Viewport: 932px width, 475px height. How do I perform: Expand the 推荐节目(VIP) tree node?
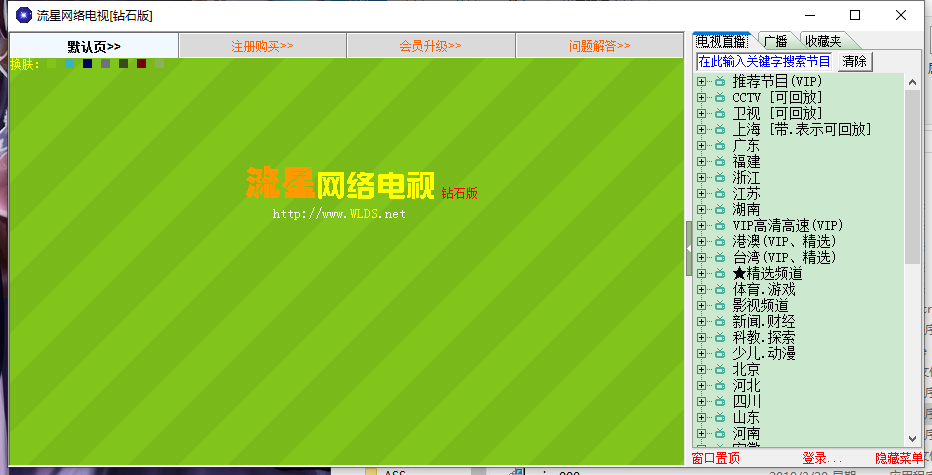pyautogui.click(x=701, y=81)
